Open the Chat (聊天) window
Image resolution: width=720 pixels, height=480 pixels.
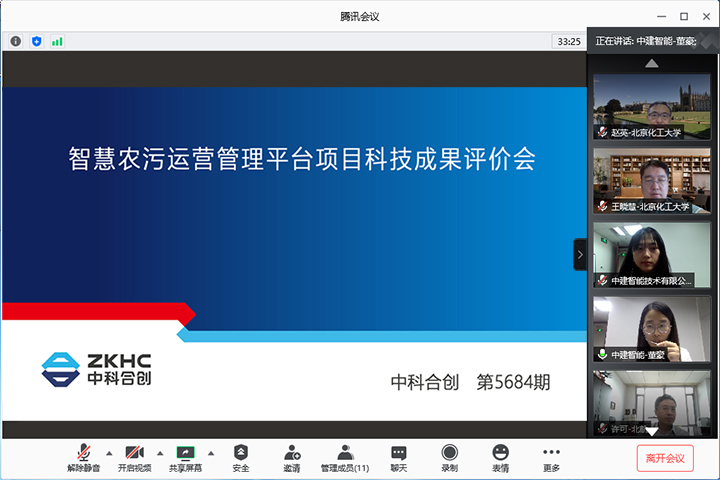coord(399,453)
